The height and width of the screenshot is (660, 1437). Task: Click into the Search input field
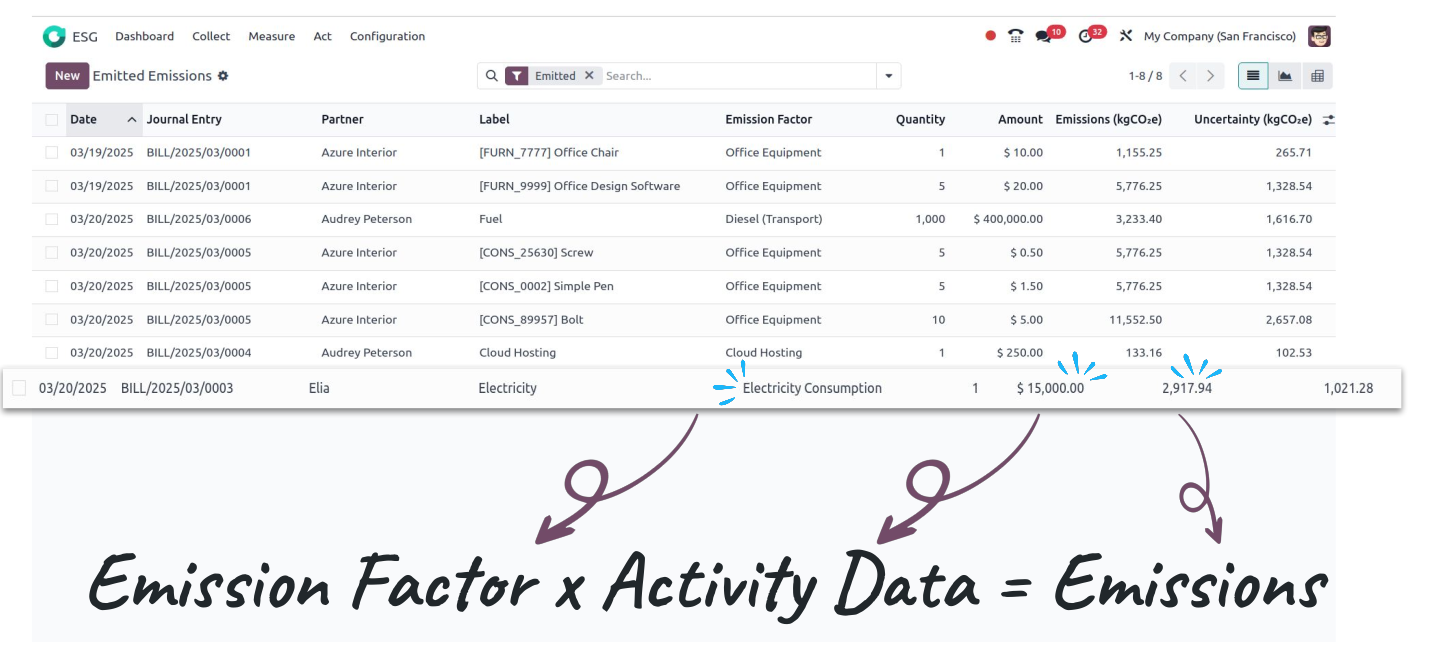click(735, 76)
